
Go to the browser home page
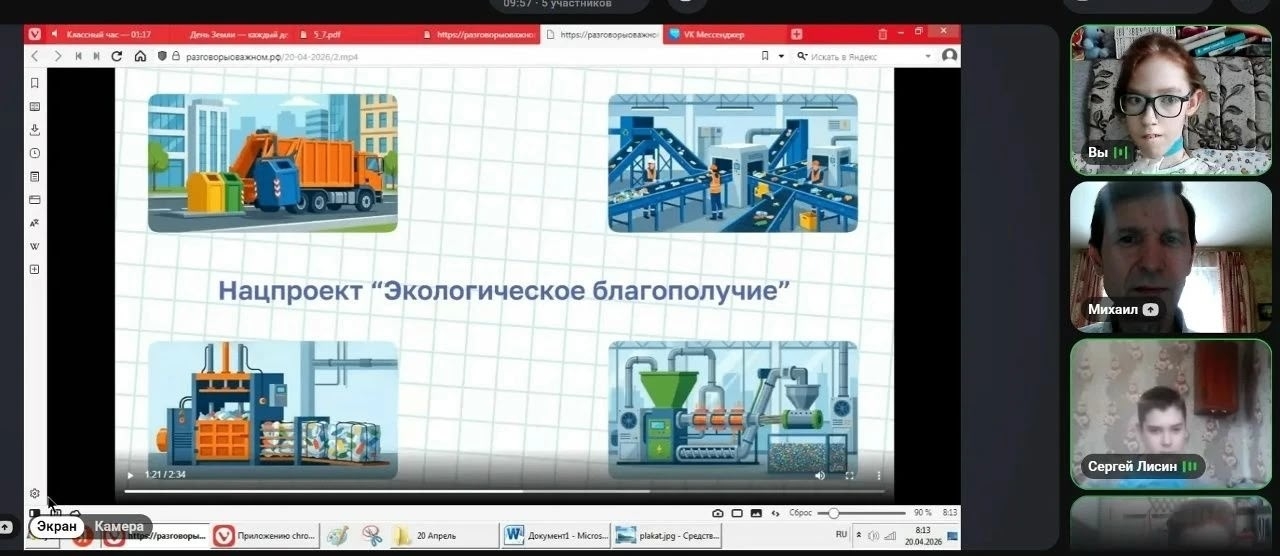tap(140, 57)
